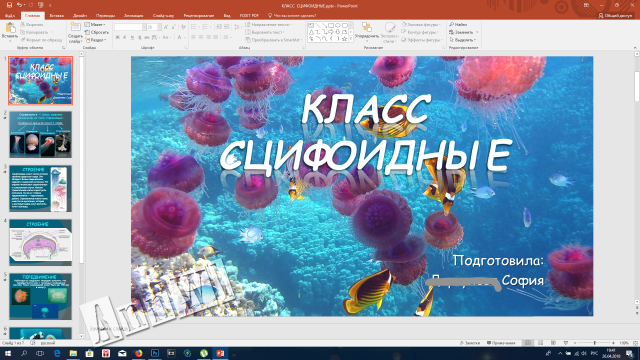
Task: Toggle underline (Ч) formatting
Action: [132, 38]
